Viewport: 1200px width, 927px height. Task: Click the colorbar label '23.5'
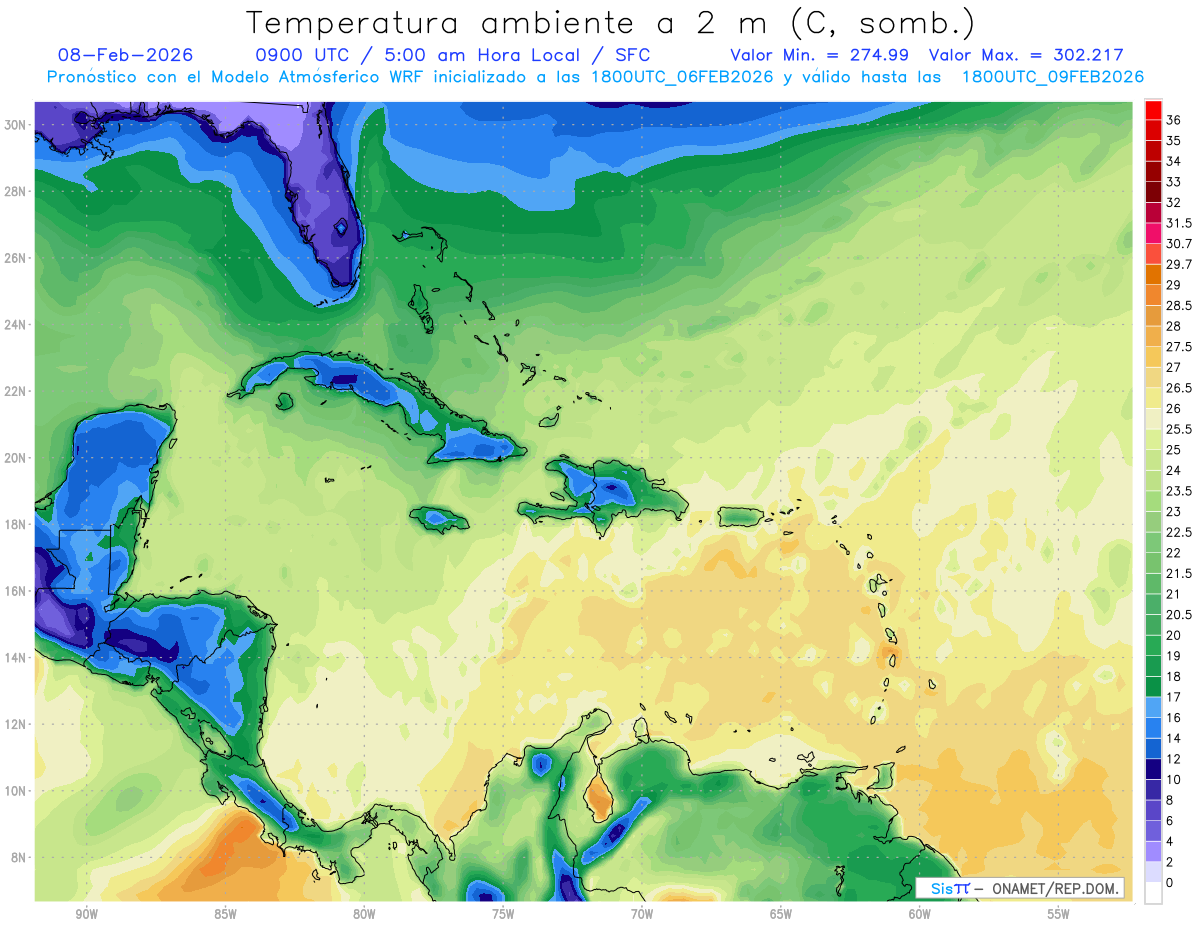[1179, 491]
